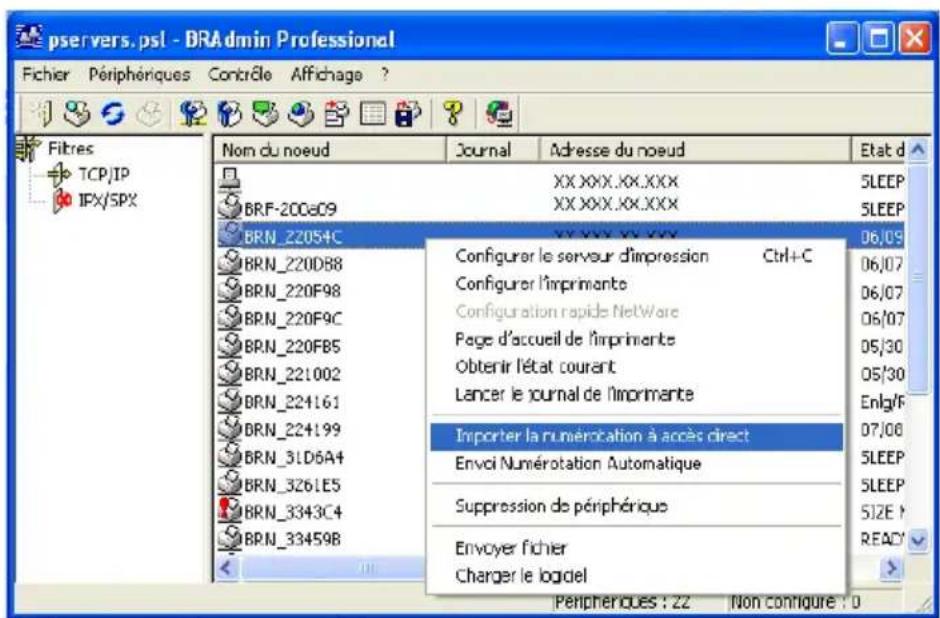Click the horizontal scrollbar right arrow
The height and width of the screenshot is (618, 940).
(x=893, y=568)
